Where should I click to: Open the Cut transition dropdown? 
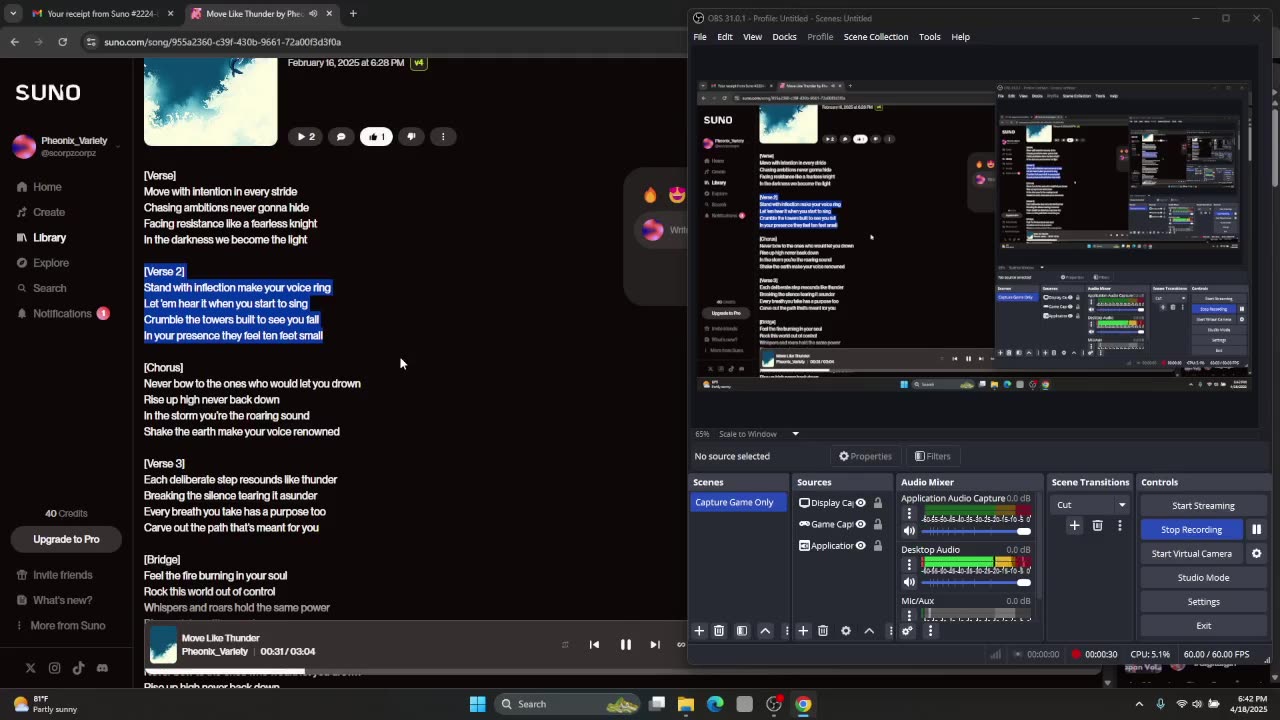tap(1091, 505)
